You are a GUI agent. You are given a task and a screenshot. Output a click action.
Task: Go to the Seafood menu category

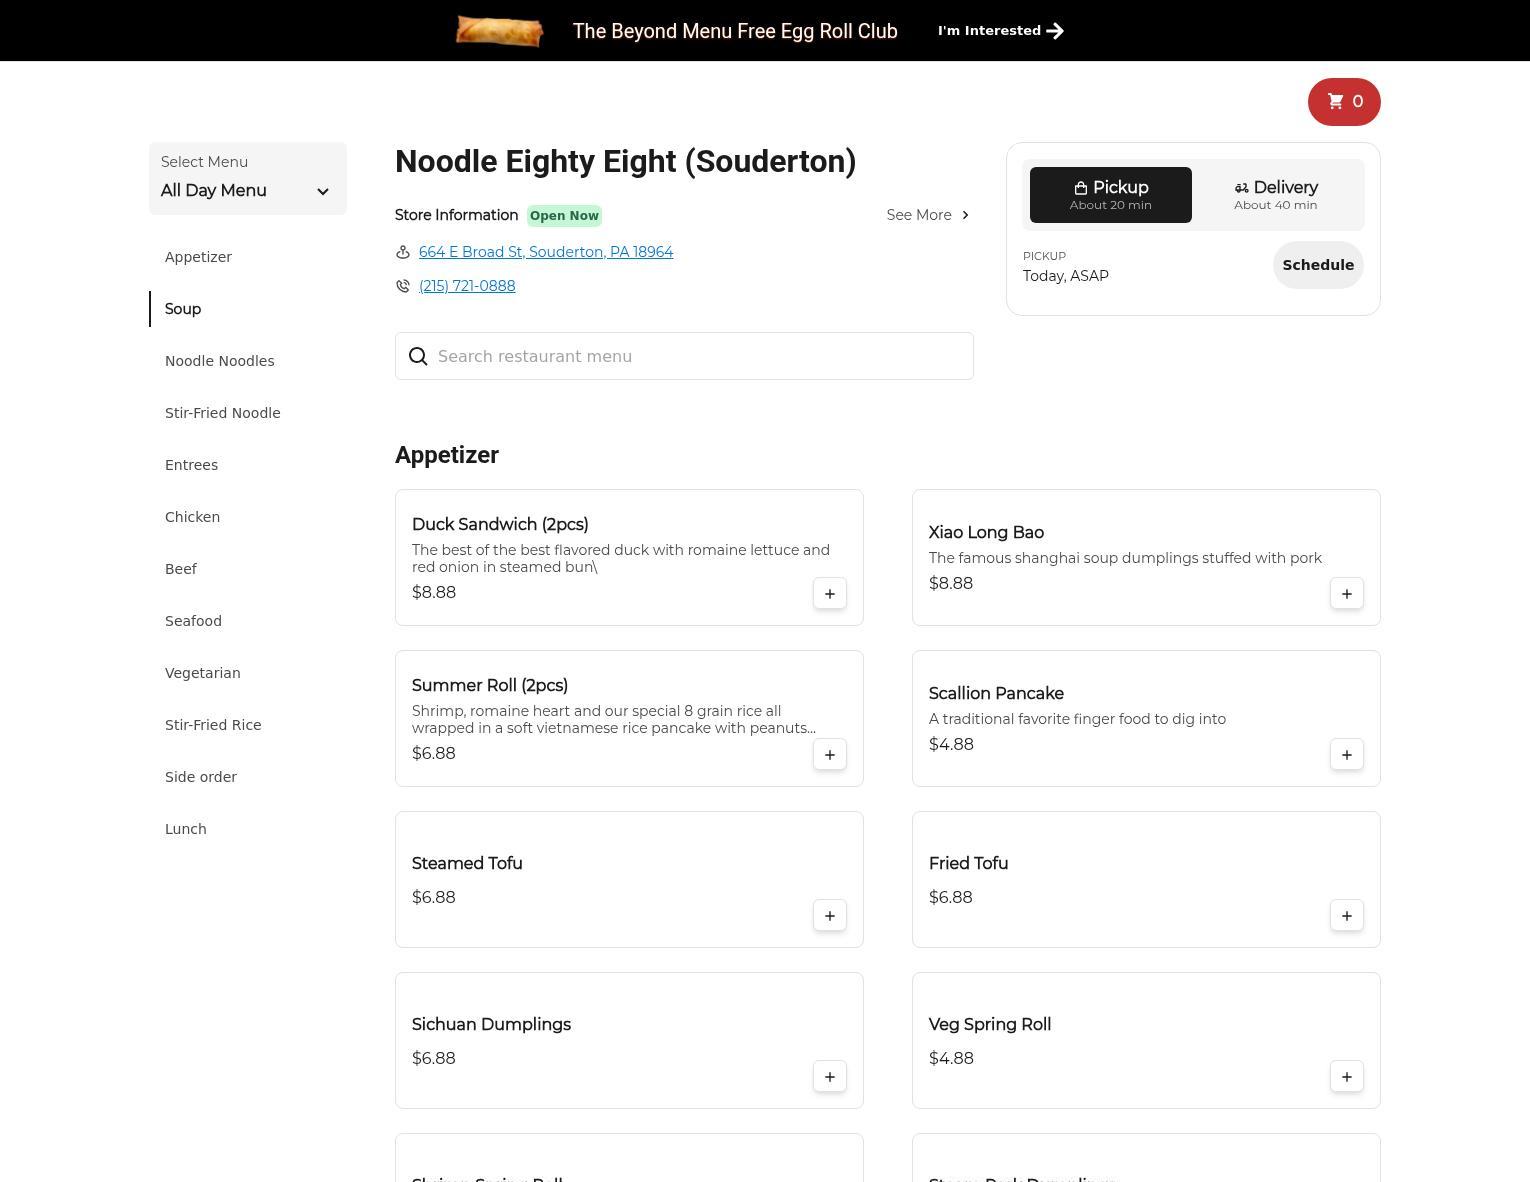(193, 621)
